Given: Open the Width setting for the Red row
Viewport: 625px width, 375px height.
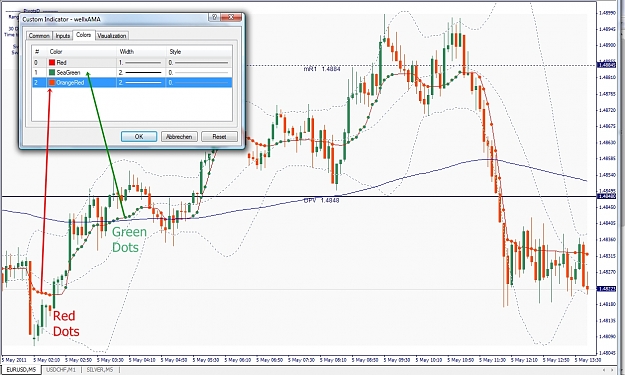Looking at the screenshot, I should [x=141, y=63].
